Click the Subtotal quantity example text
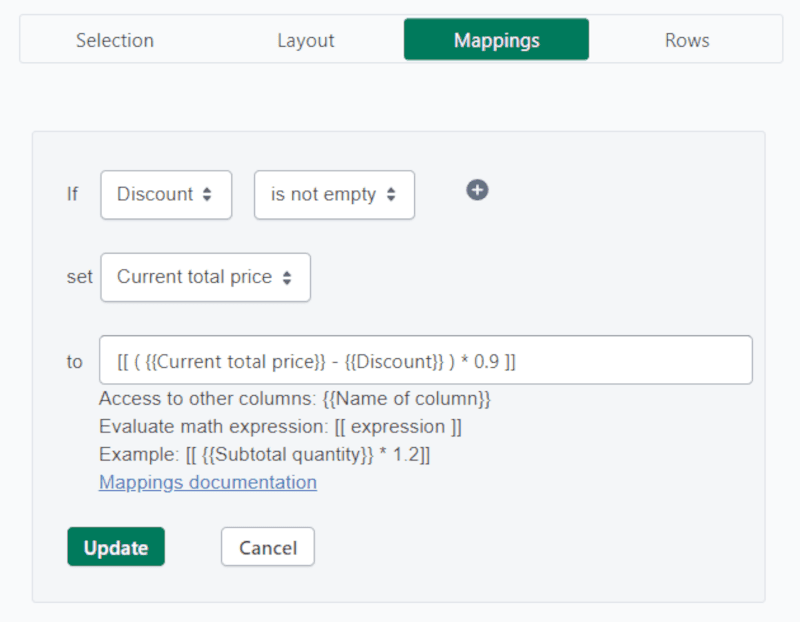The height and width of the screenshot is (622, 800). [x=265, y=454]
